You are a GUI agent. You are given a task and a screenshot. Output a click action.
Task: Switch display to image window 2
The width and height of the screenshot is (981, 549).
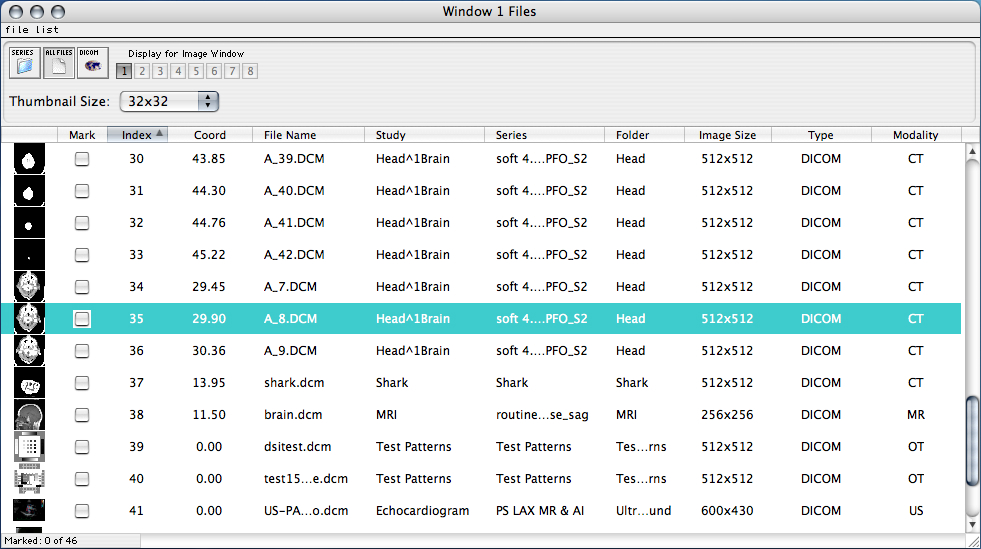[142, 71]
